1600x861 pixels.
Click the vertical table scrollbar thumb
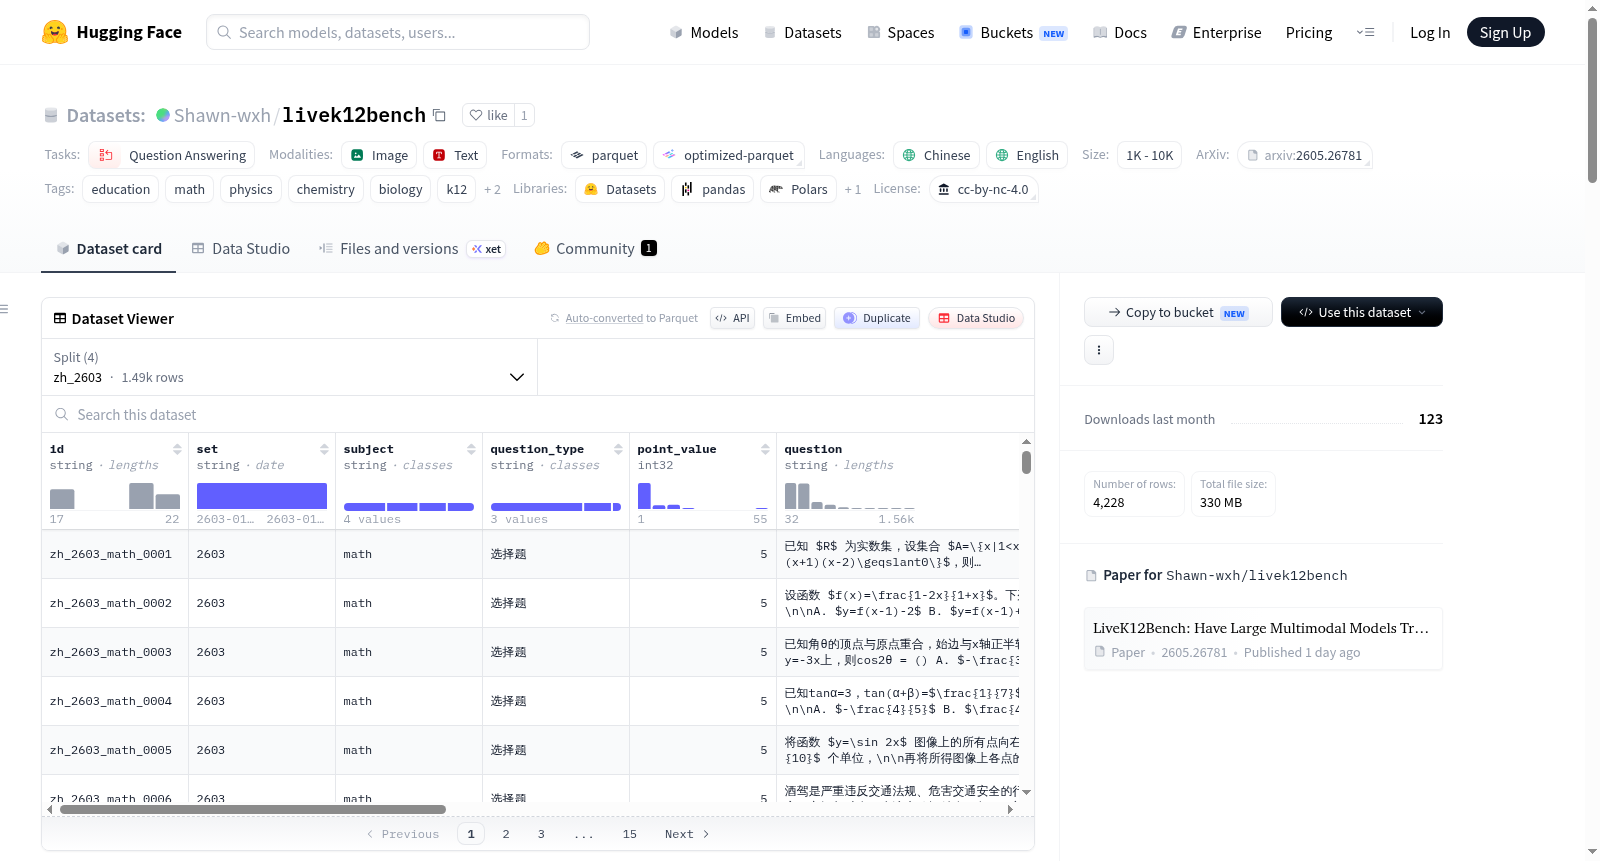(1026, 462)
